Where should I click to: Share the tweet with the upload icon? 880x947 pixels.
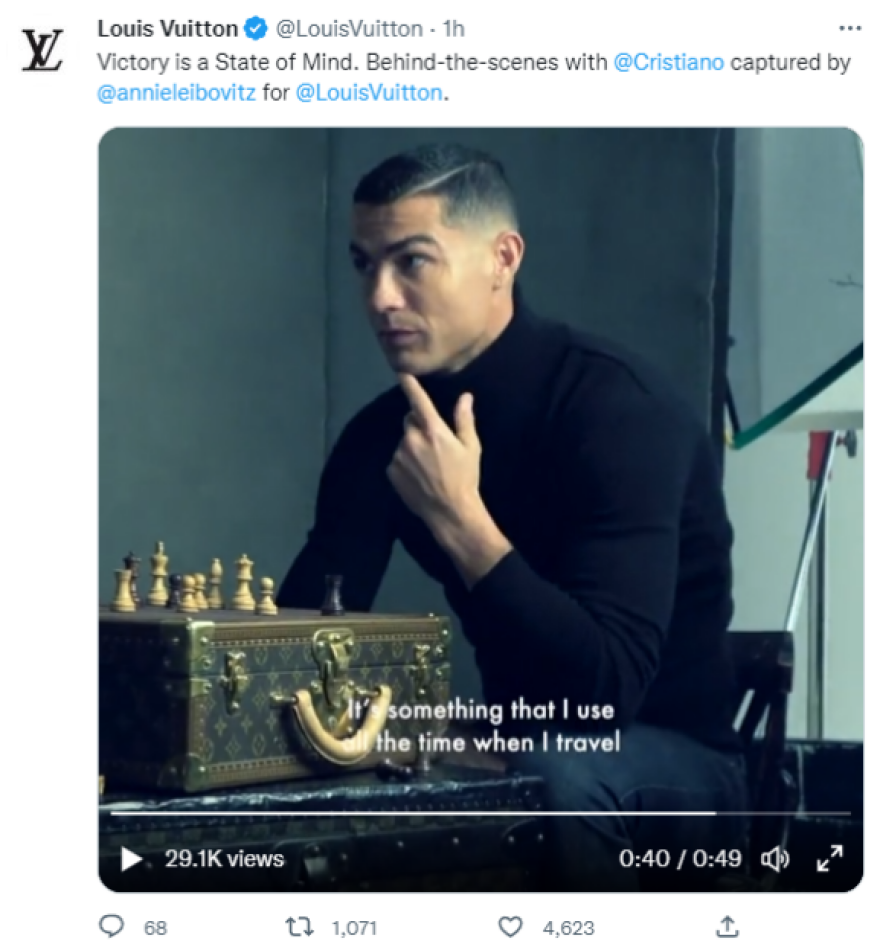(727, 926)
